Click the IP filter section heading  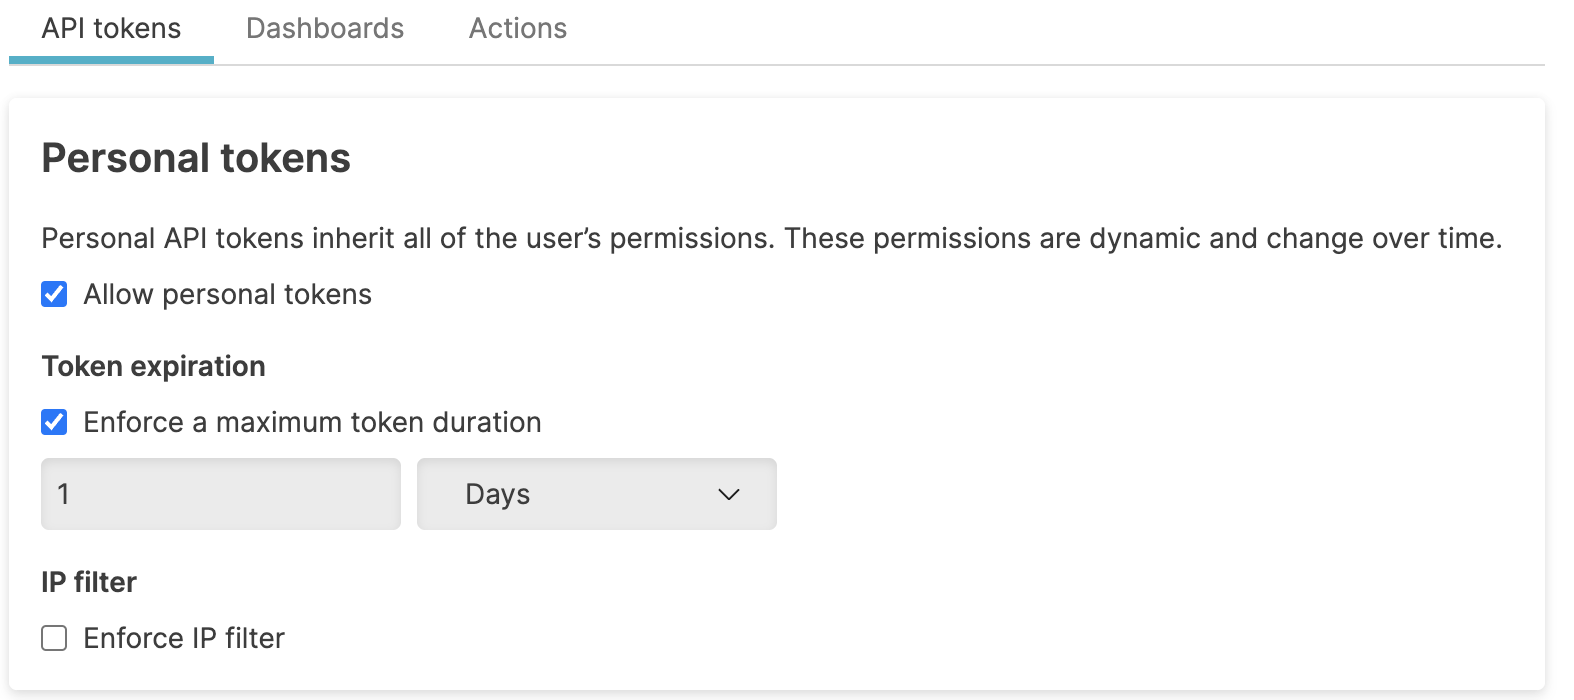[89, 582]
